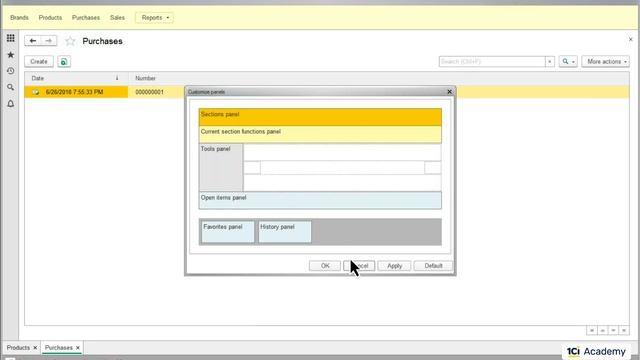Click the magnifier find button
Image resolution: width=640 pixels, height=360 pixels.
pyautogui.click(x=568, y=62)
